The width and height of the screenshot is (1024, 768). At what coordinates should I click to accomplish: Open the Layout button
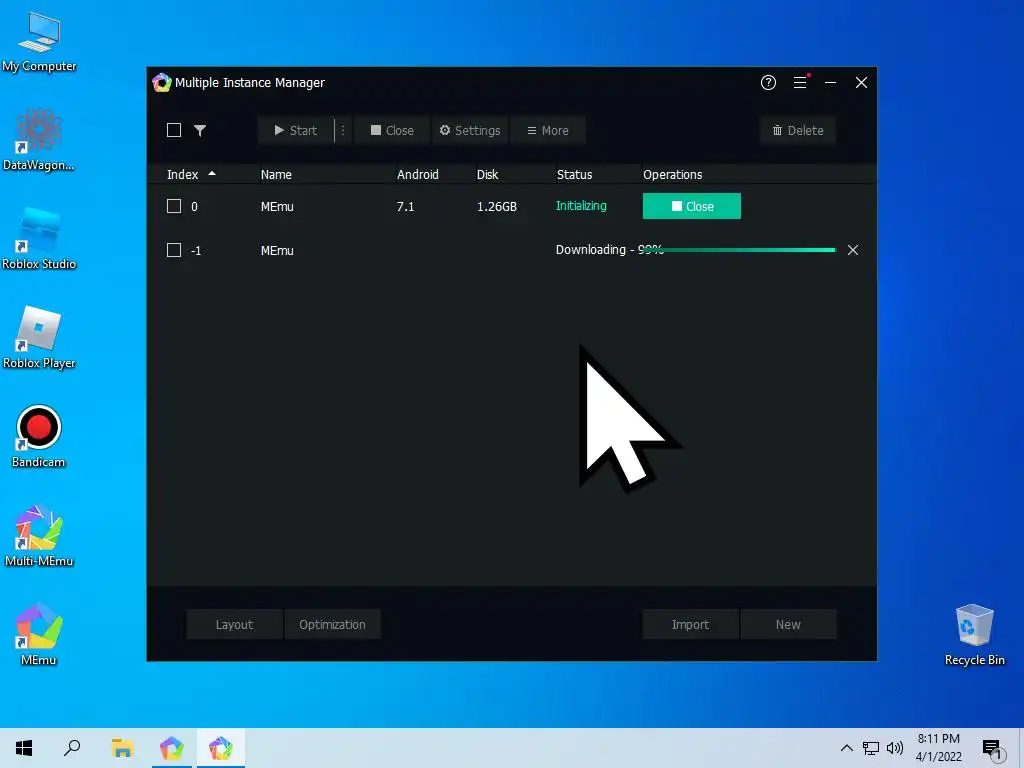click(234, 624)
